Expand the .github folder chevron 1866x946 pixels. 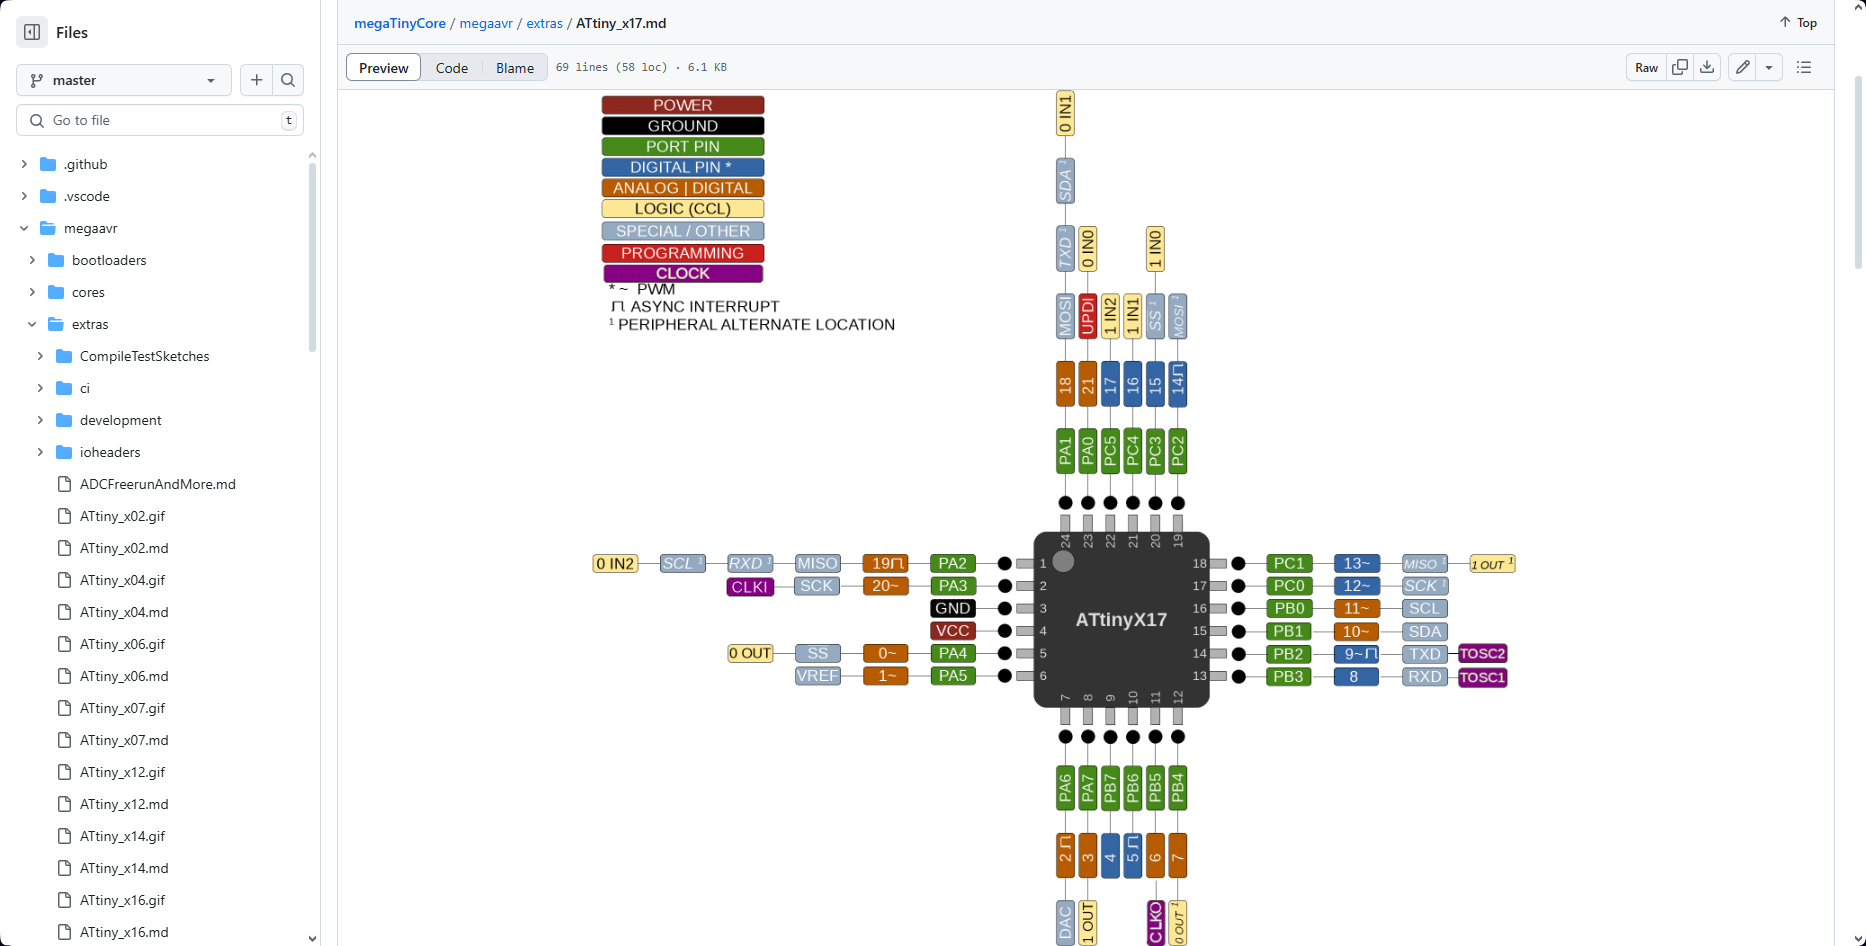click(24, 164)
